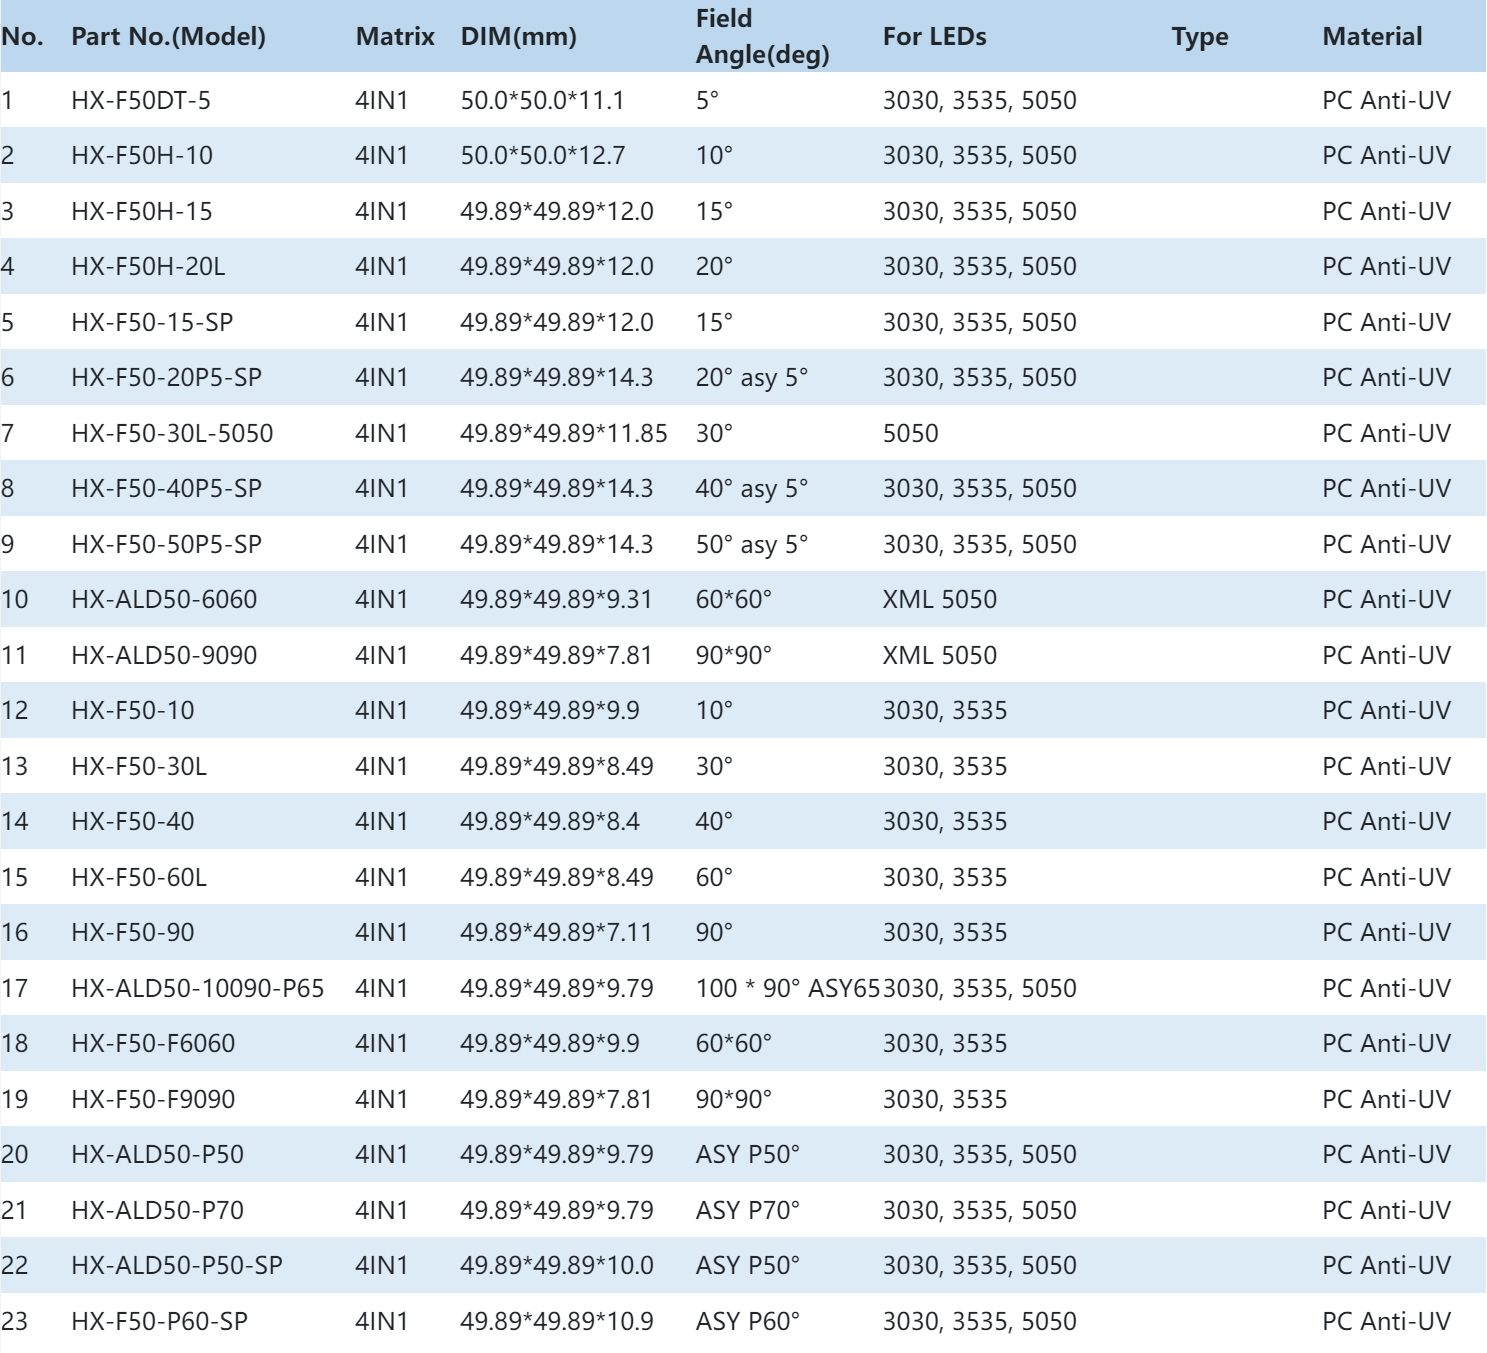
Task: Select part number HX-F50DT-5
Action: [x=141, y=101]
